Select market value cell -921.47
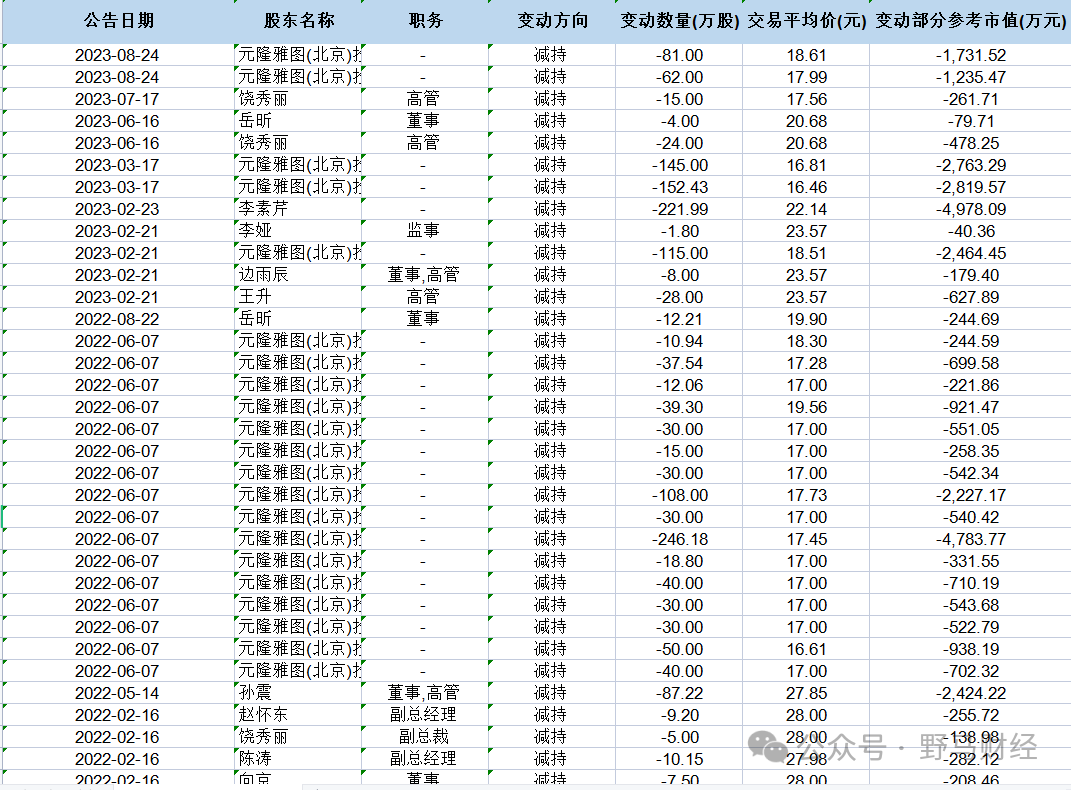This screenshot has width=1071, height=790. (971, 407)
